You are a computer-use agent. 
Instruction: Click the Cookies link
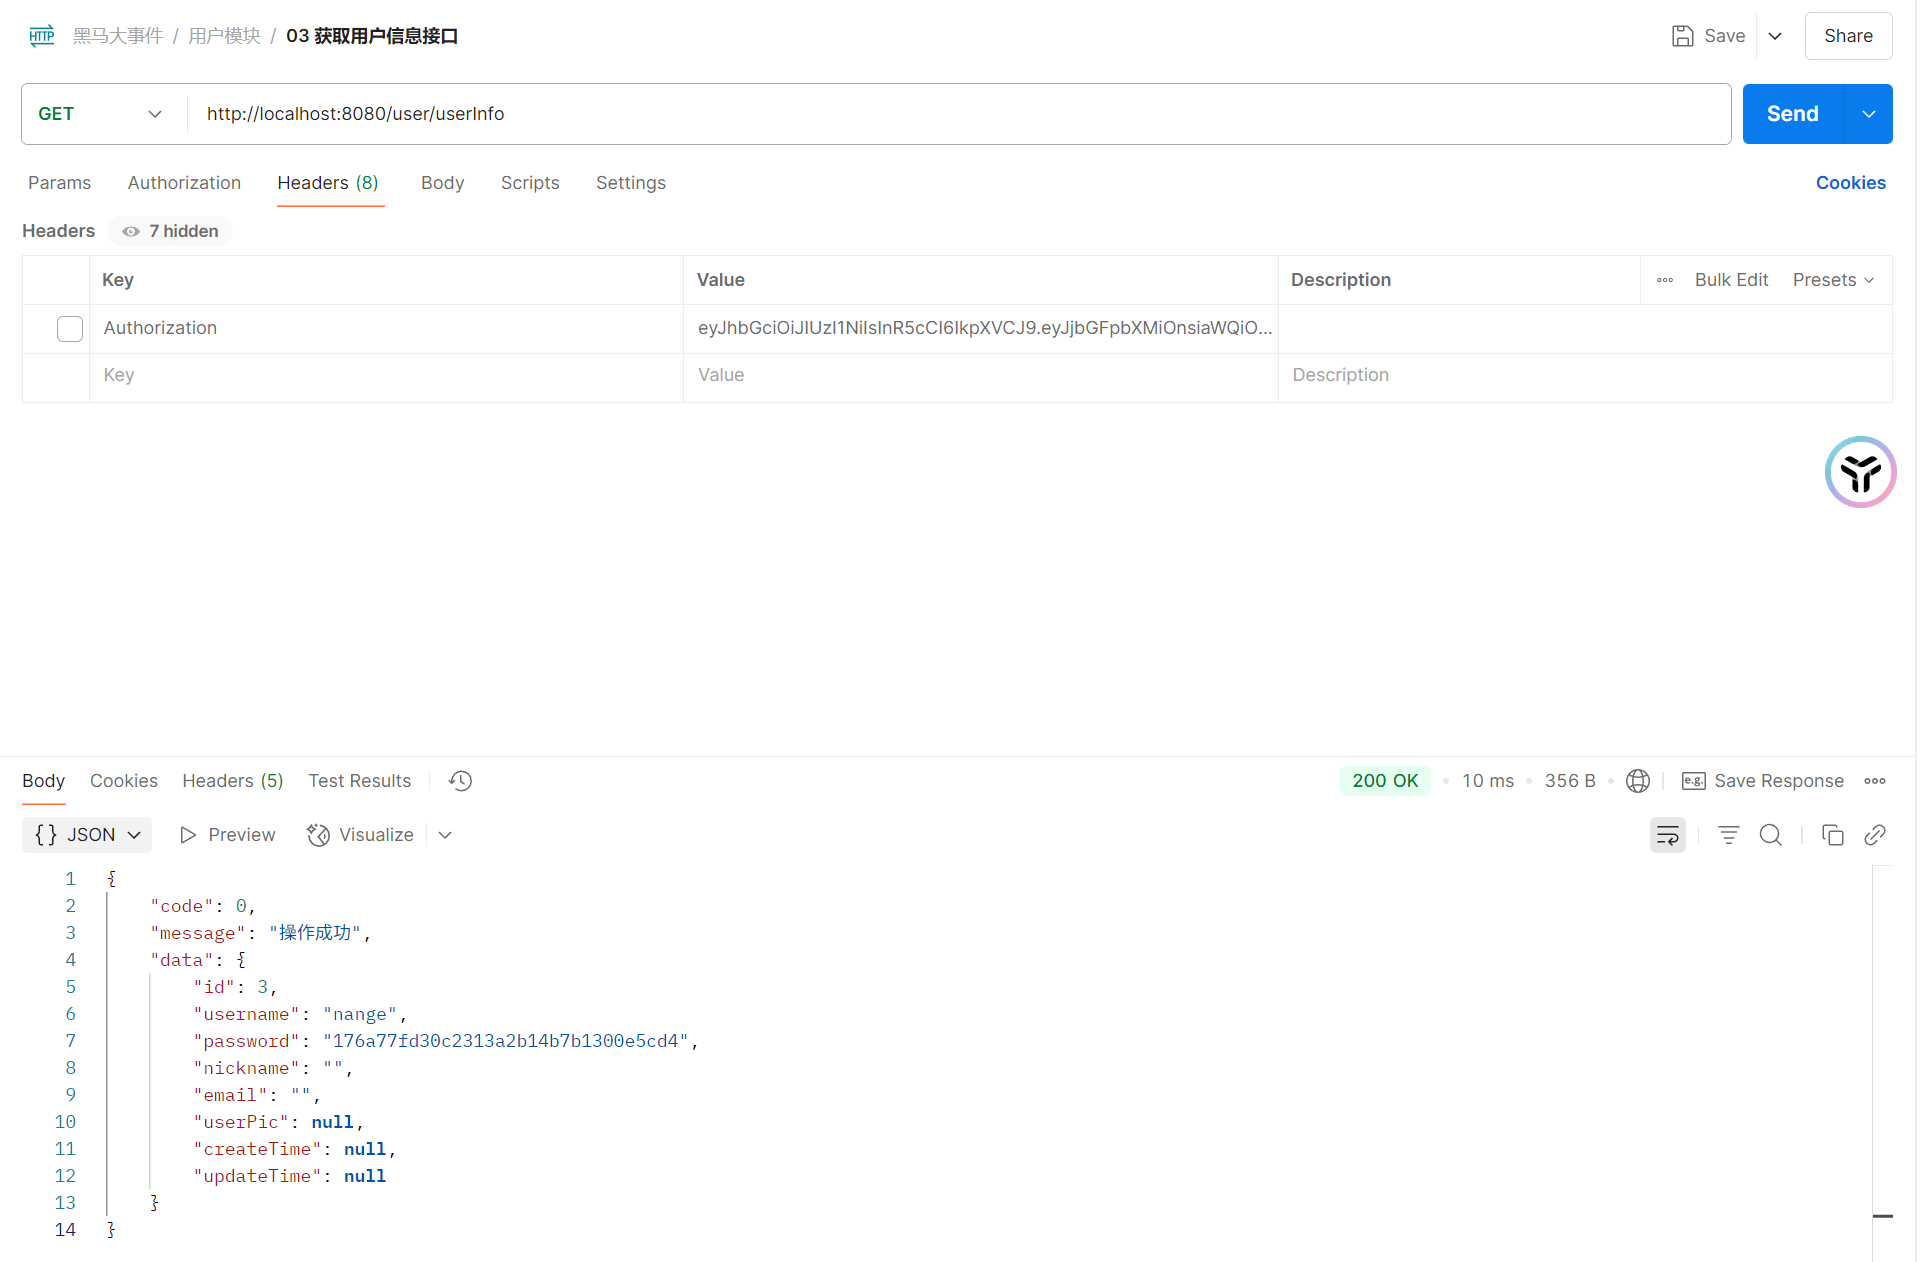(x=1850, y=183)
